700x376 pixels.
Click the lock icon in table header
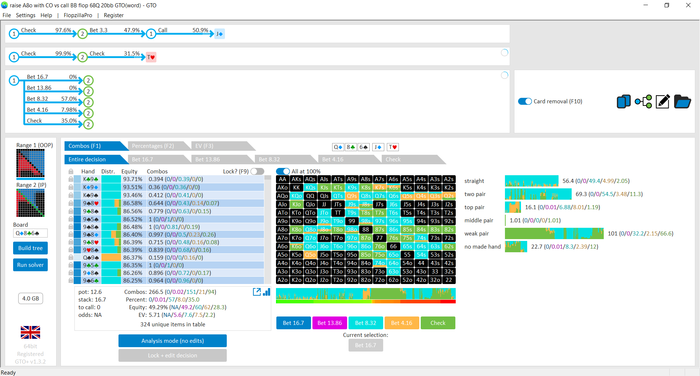[x=71, y=171]
